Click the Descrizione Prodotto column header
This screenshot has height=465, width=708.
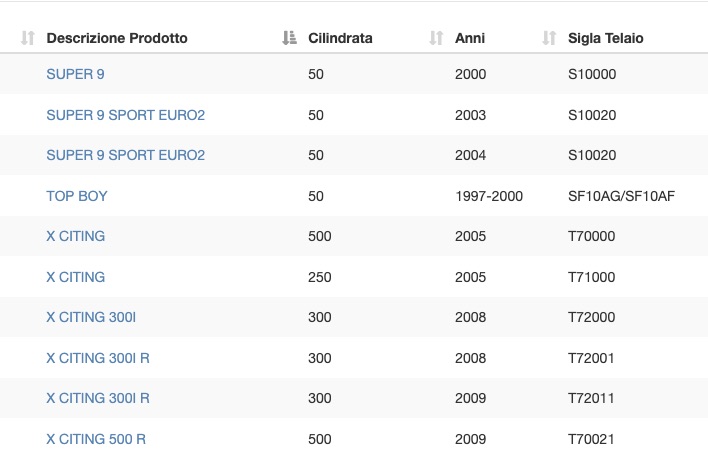pyautogui.click(x=117, y=38)
